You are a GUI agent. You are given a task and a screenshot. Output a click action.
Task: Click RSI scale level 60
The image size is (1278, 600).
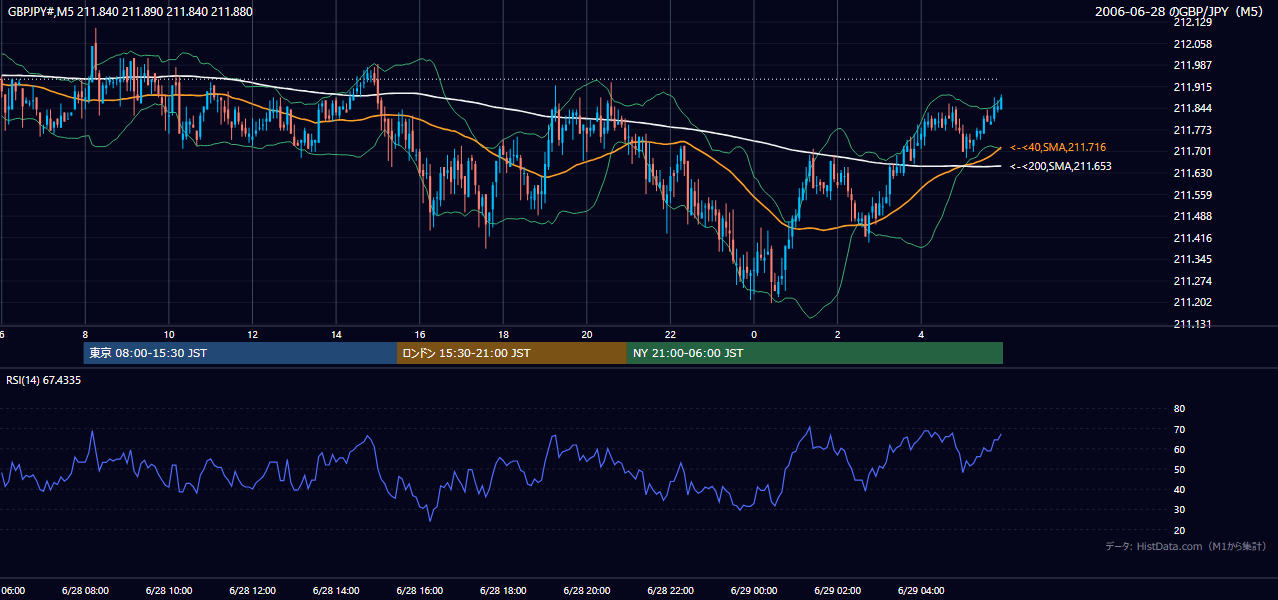pyautogui.click(x=1179, y=449)
